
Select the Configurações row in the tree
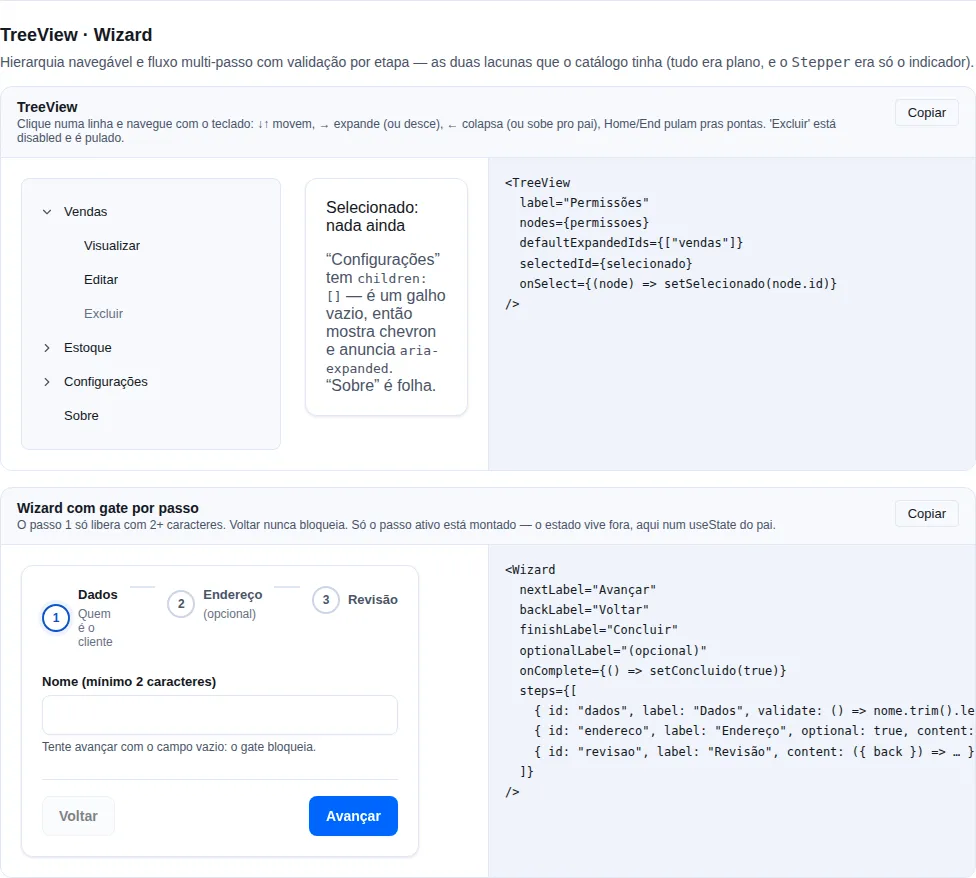coord(151,381)
